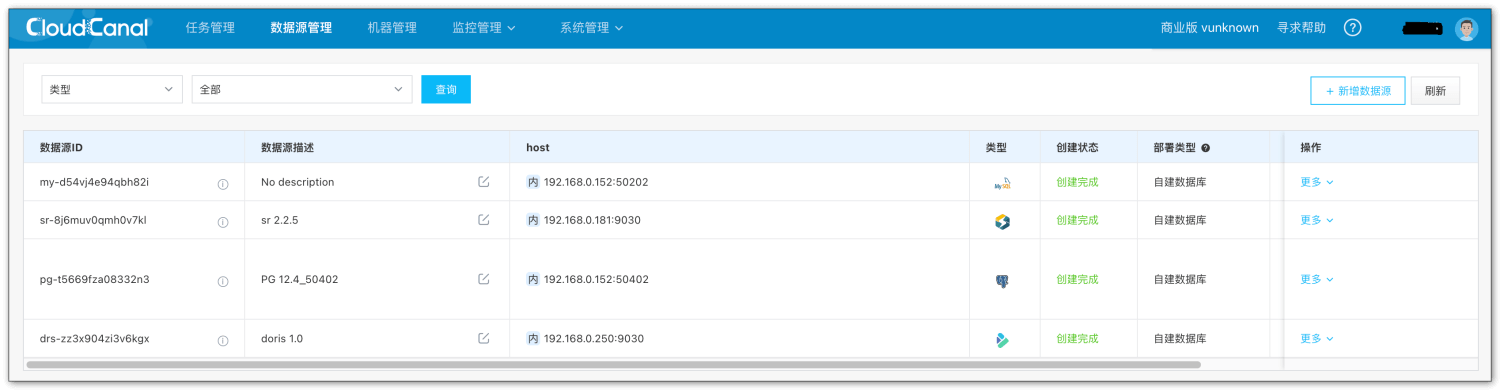Image resolution: width=1500 pixels, height=390 pixels.
Task: Expand the 监控管理 menu
Action: pyautogui.click(x=484, y=28)
